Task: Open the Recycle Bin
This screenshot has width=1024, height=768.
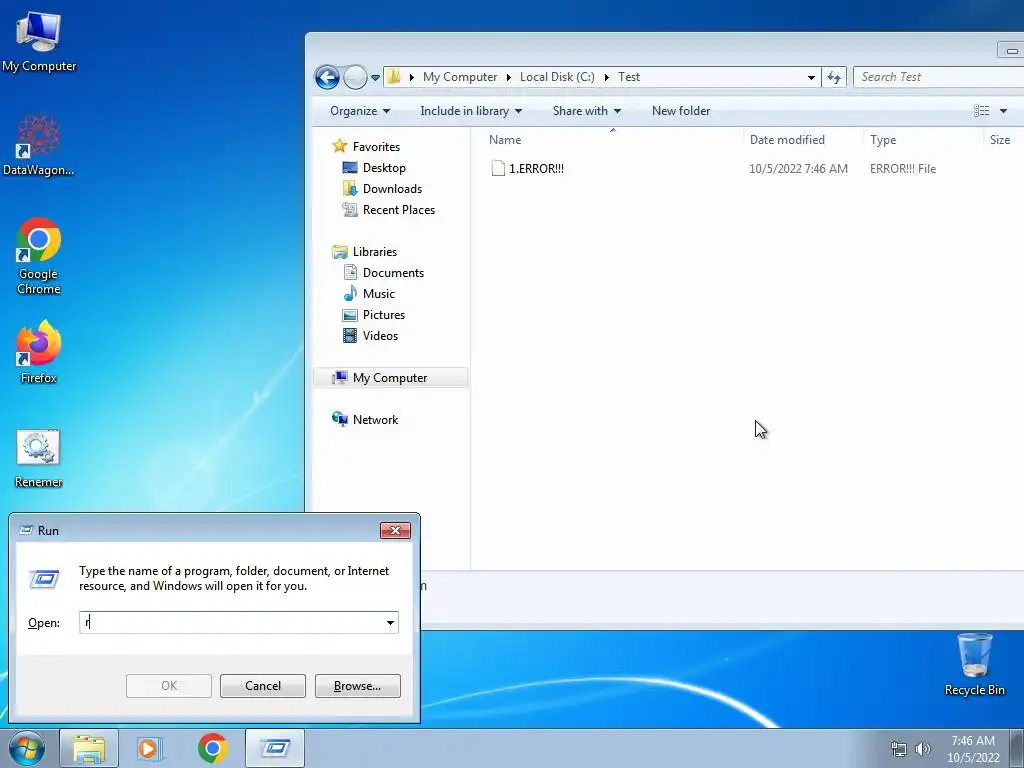Action: click(974, 664)
